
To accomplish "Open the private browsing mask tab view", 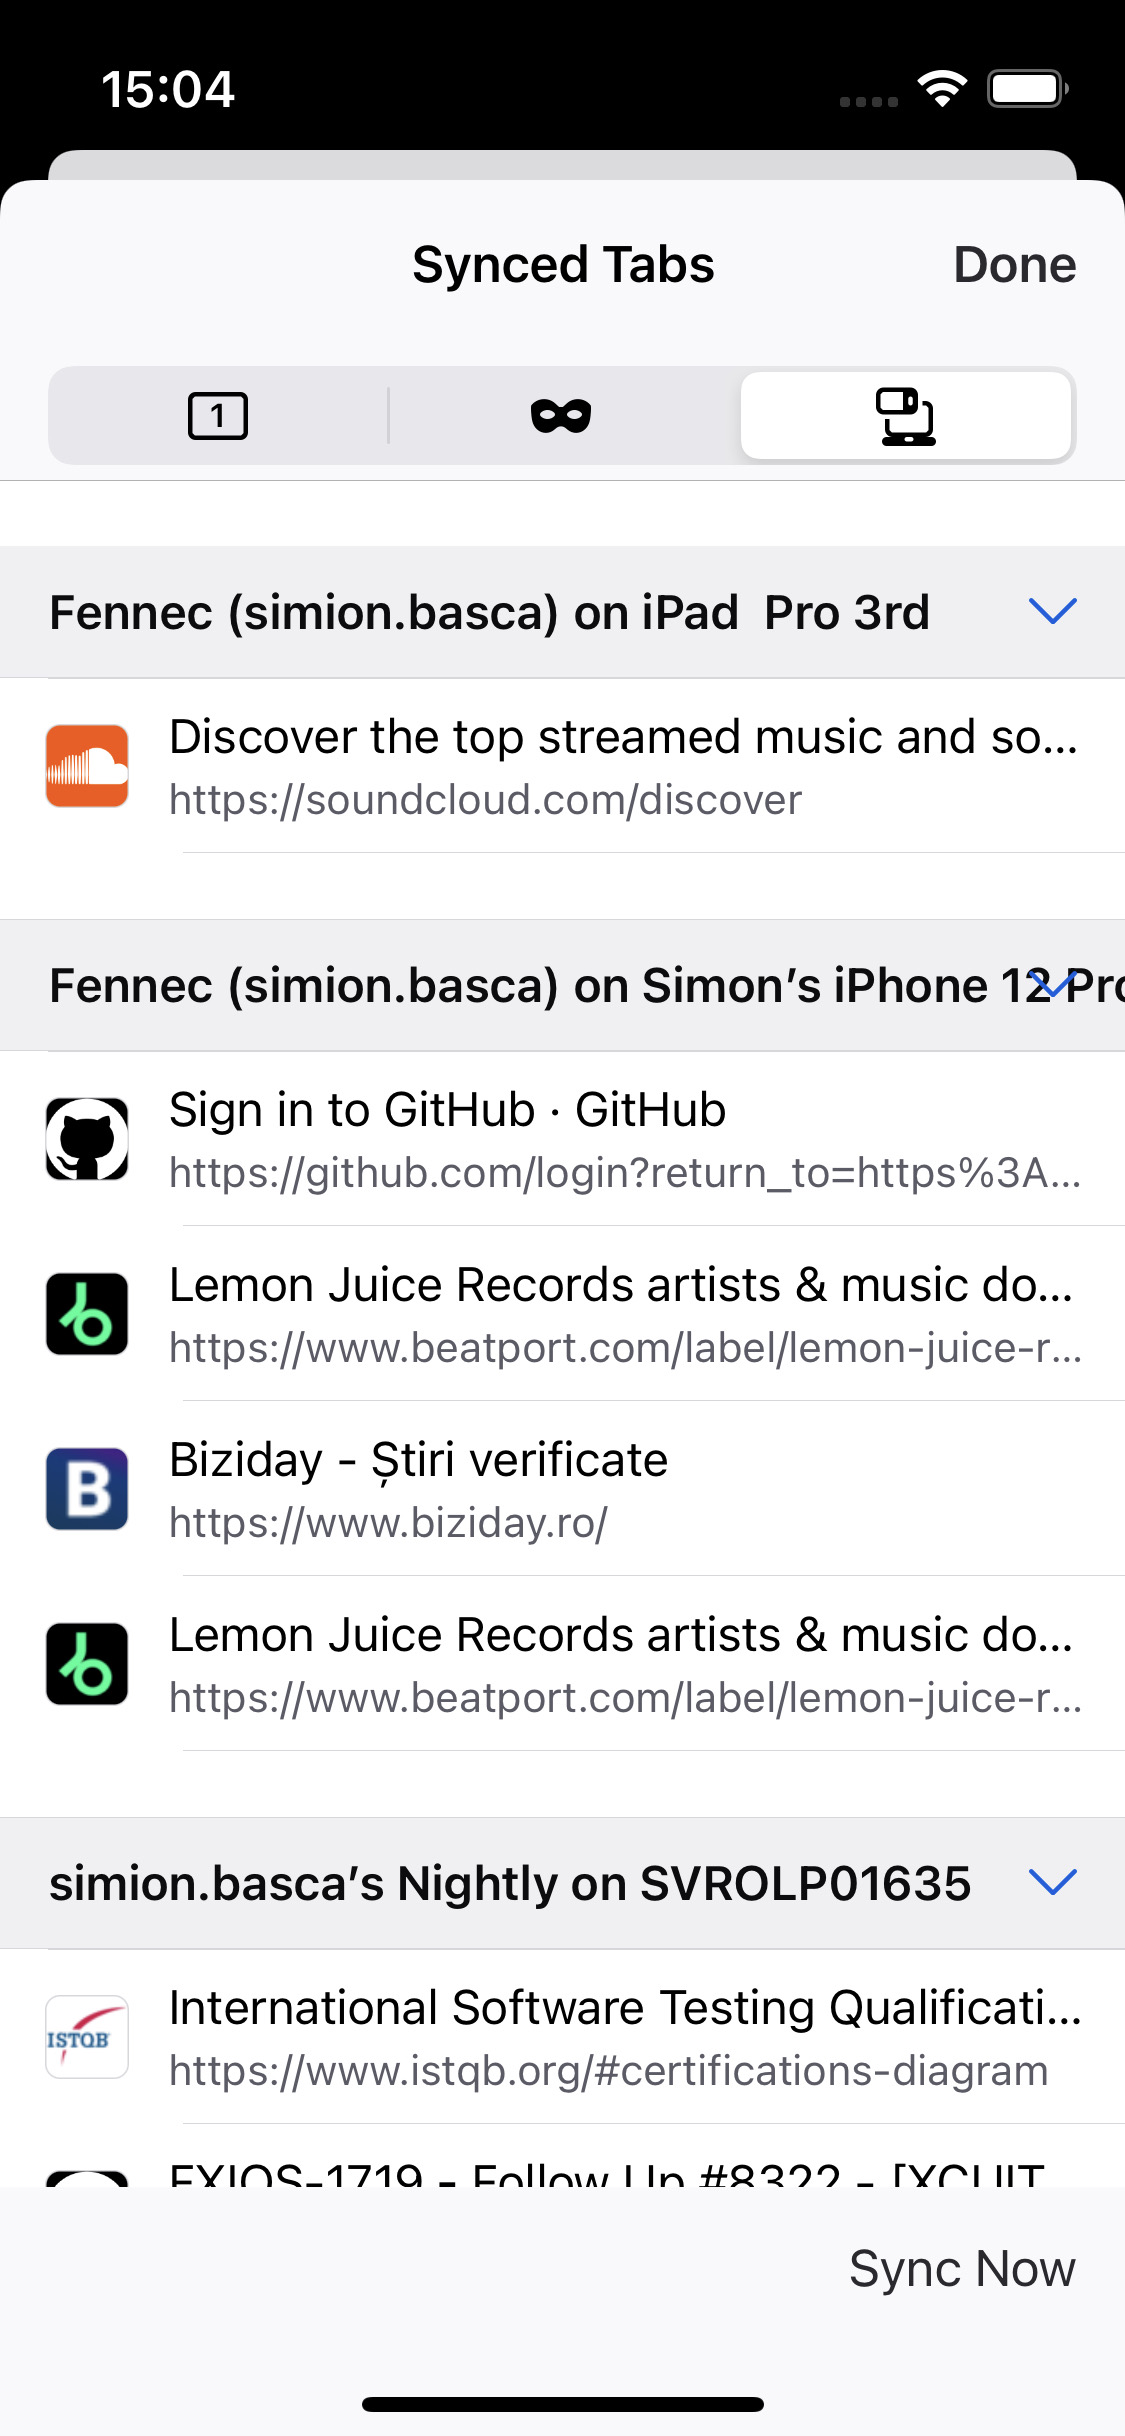I will 562,415.
